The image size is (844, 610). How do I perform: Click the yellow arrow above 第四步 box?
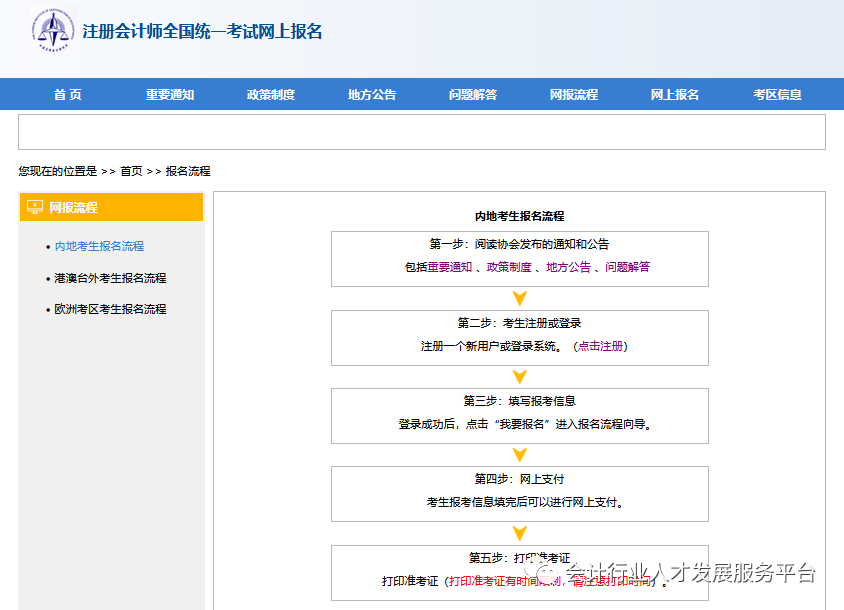tap(519, 453)
